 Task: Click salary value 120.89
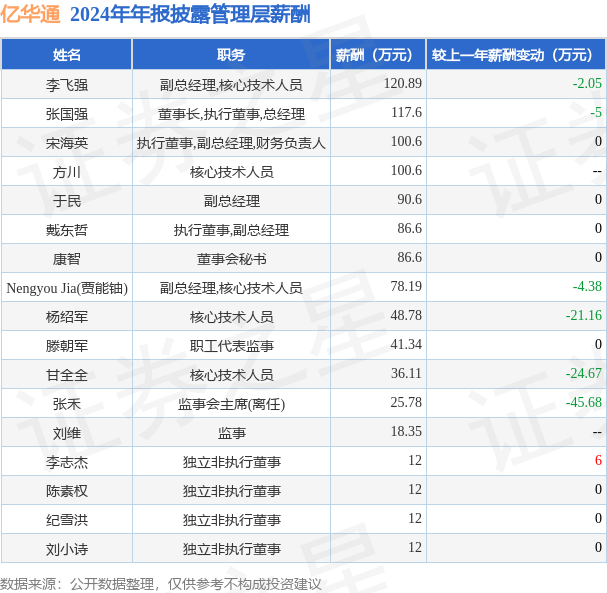coord(403,83)
